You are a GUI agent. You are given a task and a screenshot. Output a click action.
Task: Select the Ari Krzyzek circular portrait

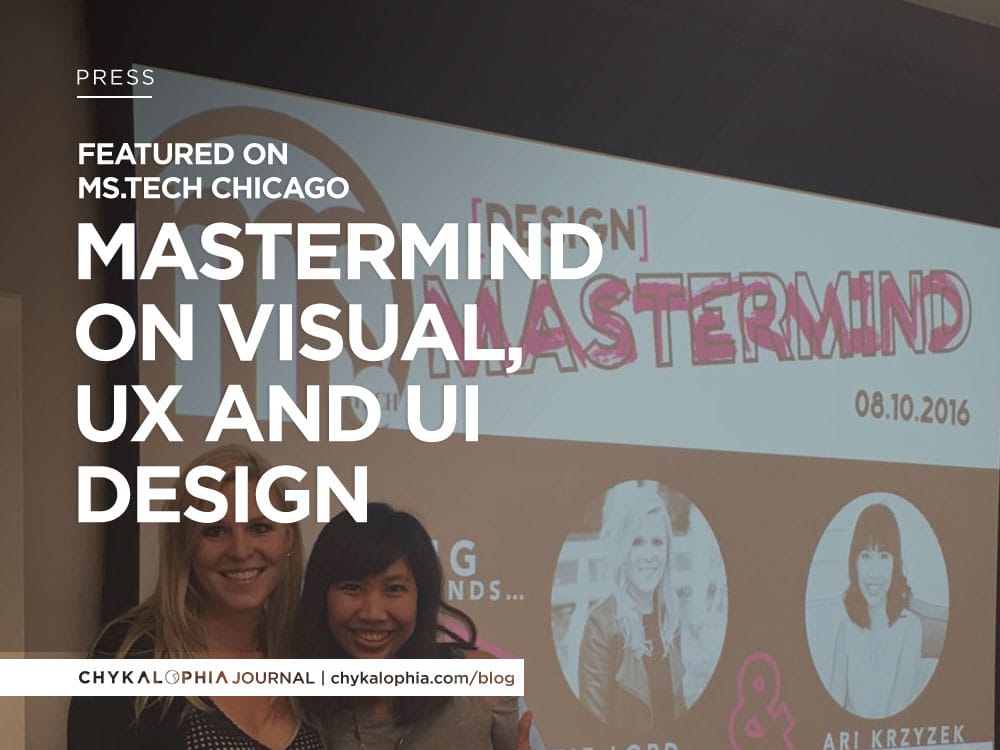877,605
